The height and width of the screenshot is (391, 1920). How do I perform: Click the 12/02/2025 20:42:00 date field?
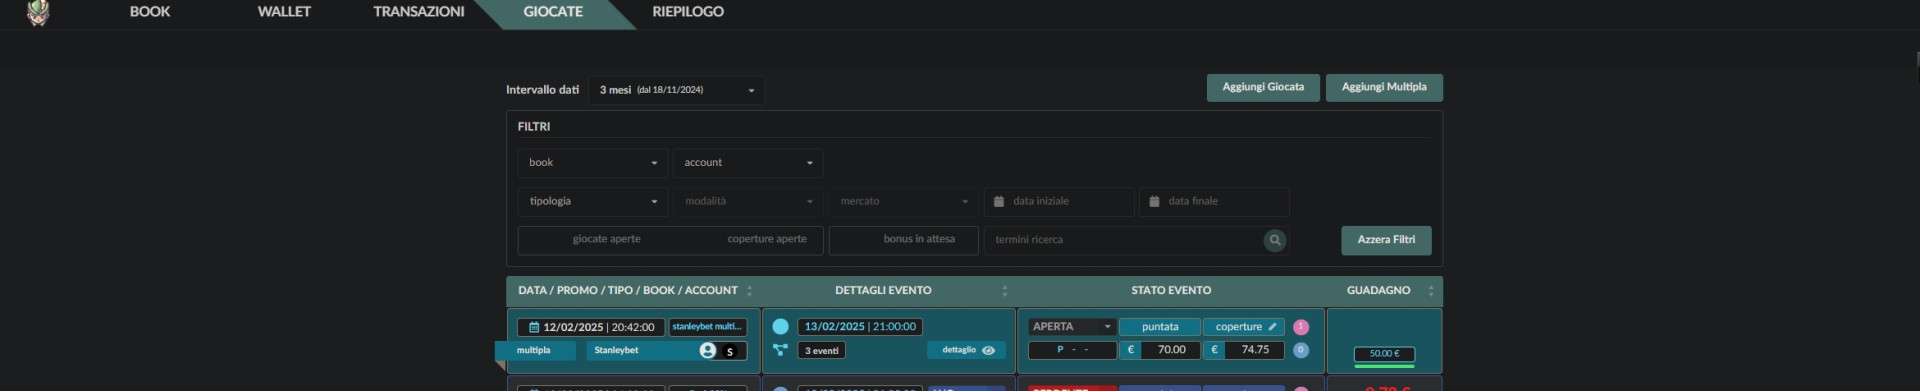pos(591,327)
